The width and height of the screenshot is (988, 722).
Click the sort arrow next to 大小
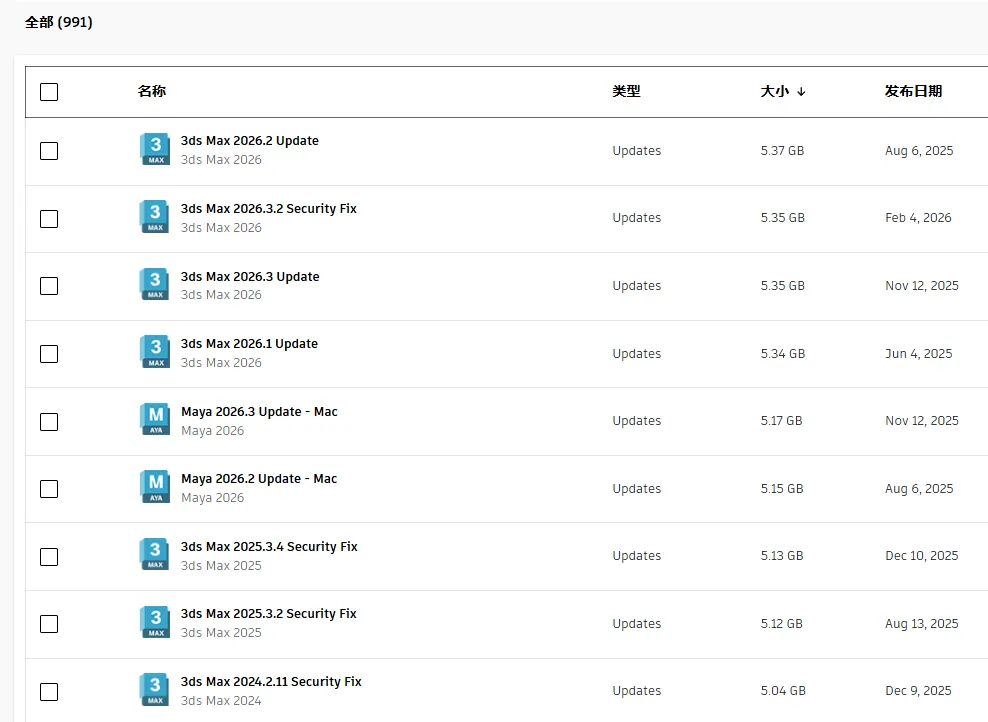[801, 91]
